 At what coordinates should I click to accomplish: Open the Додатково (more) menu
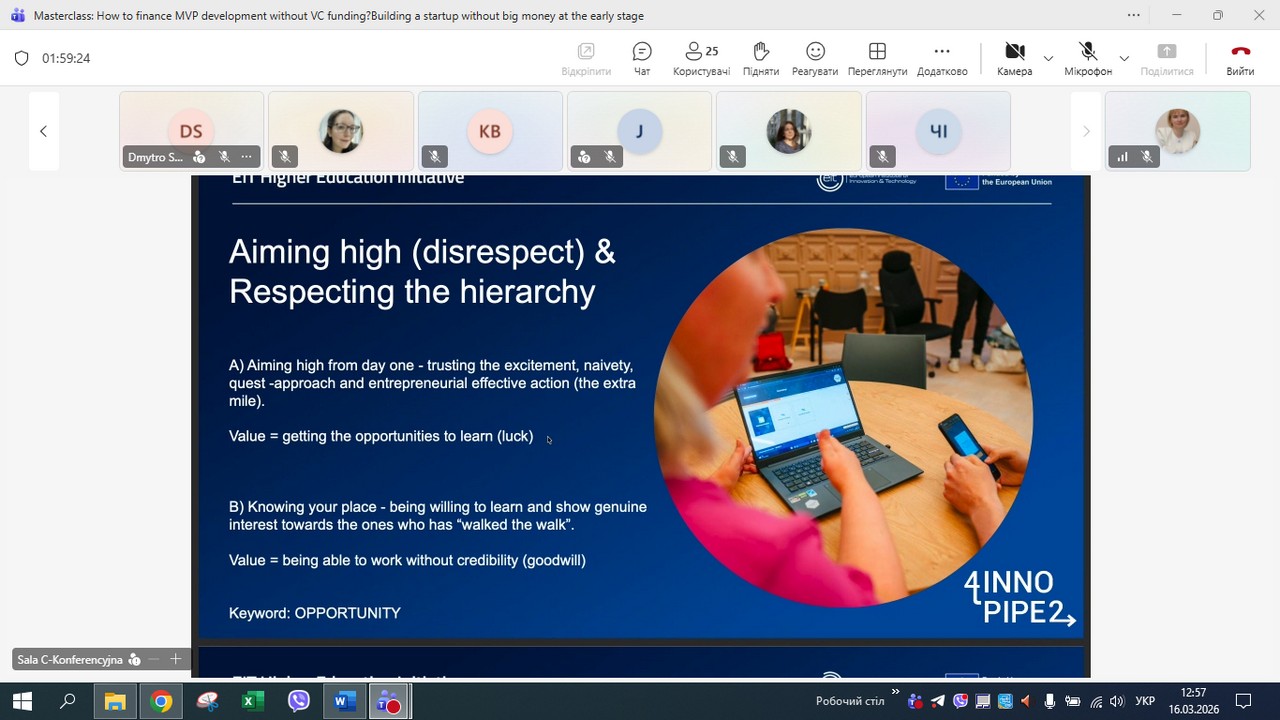tap(941, 58)
